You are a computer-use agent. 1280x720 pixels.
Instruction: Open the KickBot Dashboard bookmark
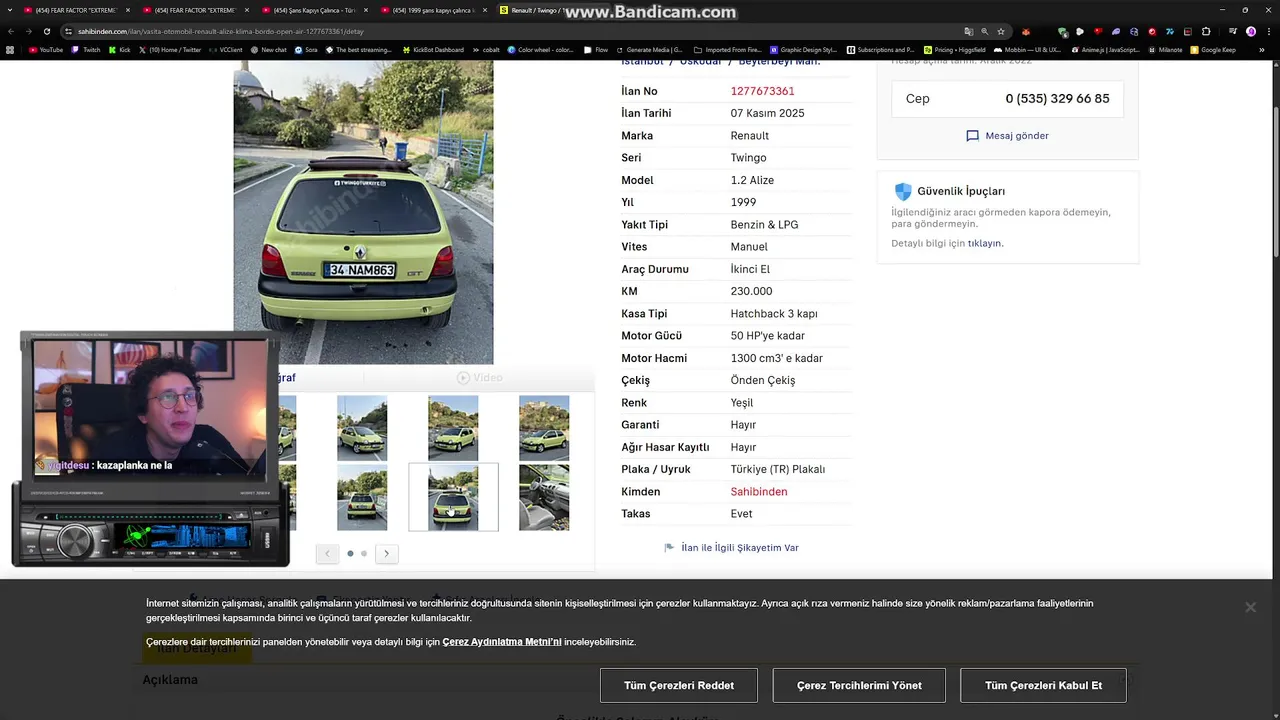(x=433, y=49)
